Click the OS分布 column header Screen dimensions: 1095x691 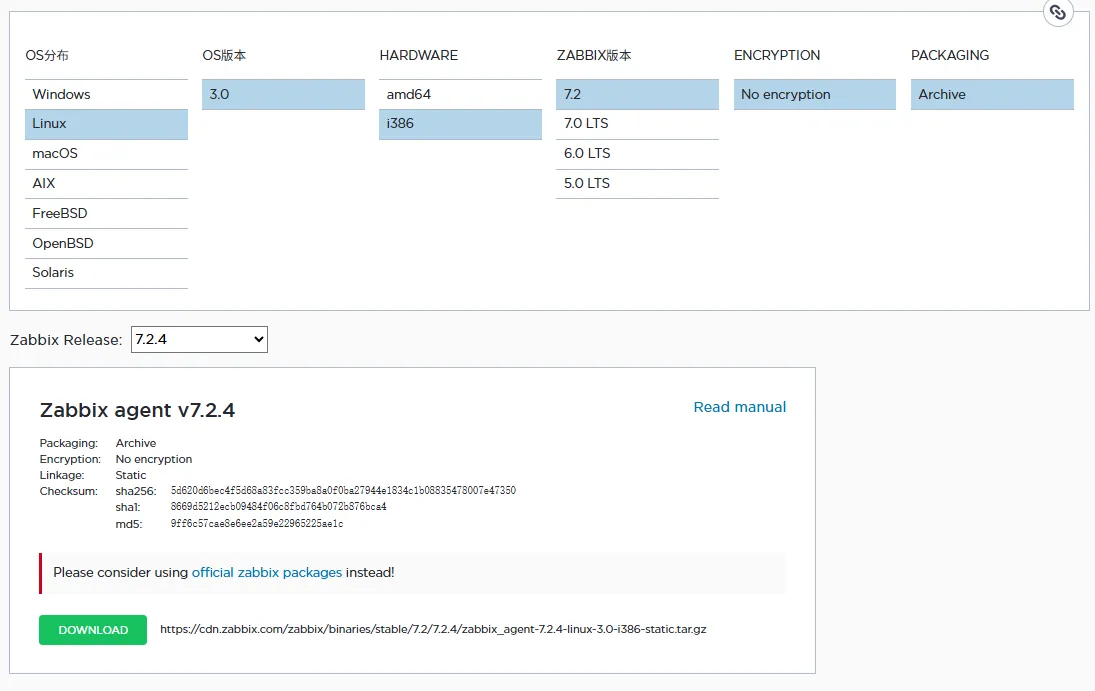tap(47, 55)
